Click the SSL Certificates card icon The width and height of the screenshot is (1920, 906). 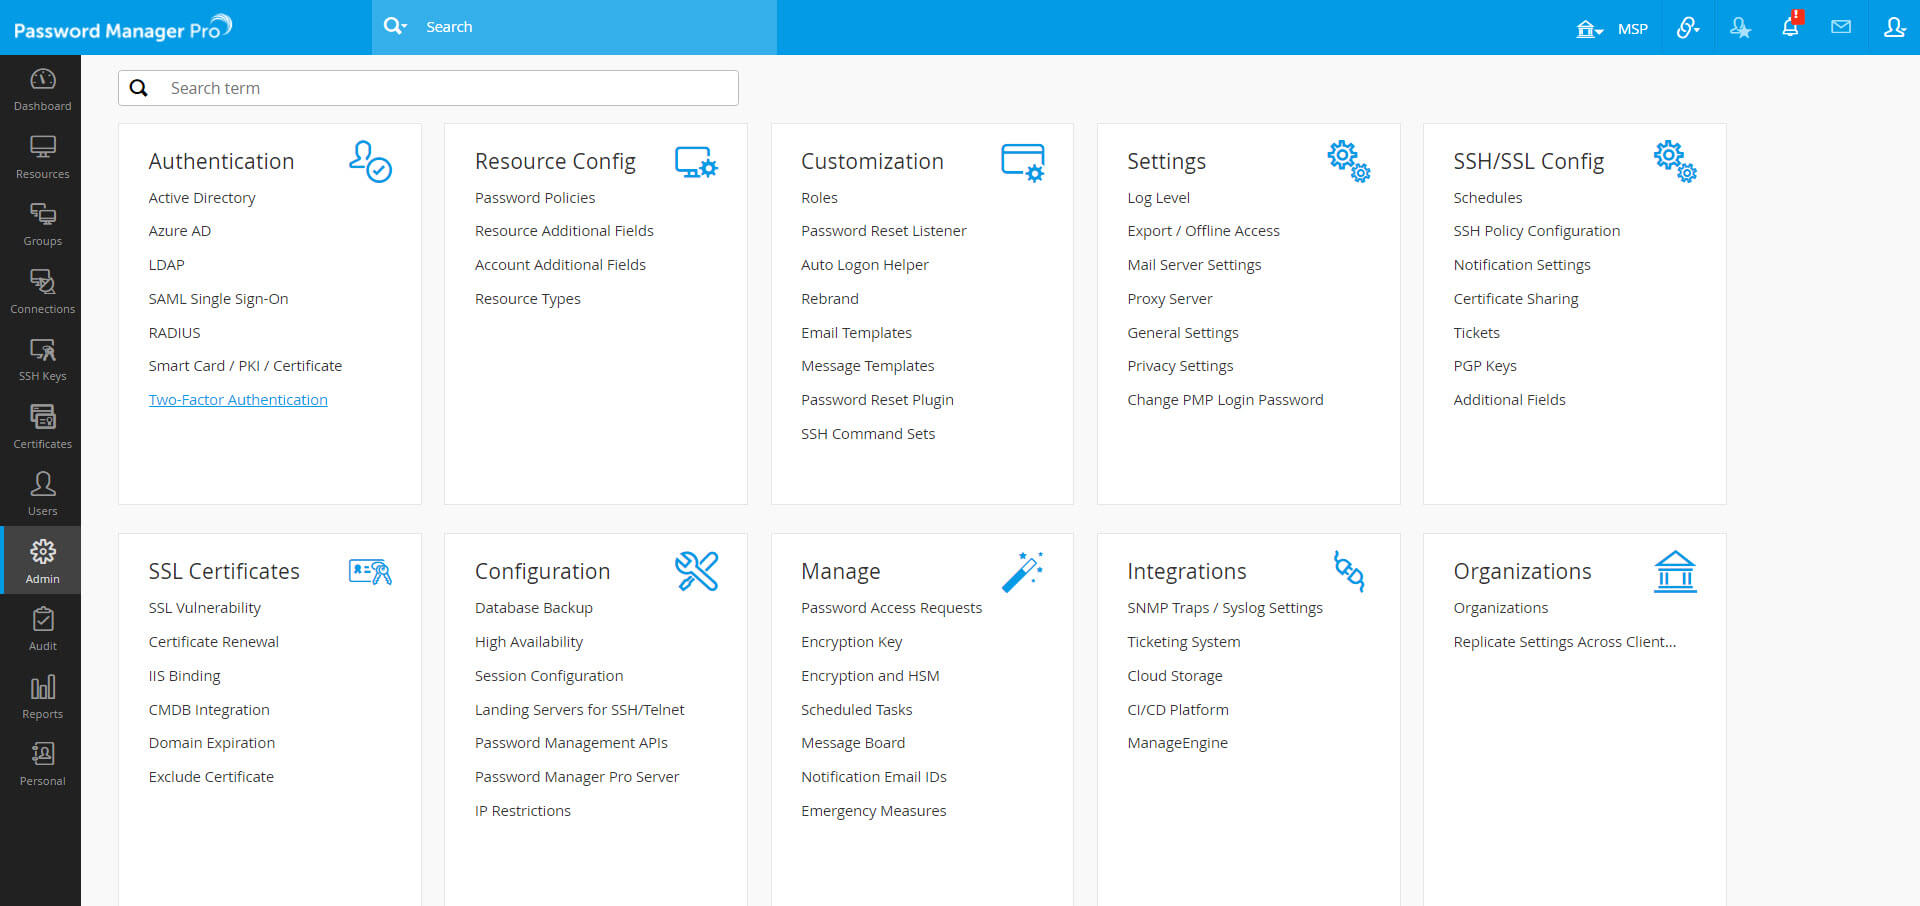(370, 571)
